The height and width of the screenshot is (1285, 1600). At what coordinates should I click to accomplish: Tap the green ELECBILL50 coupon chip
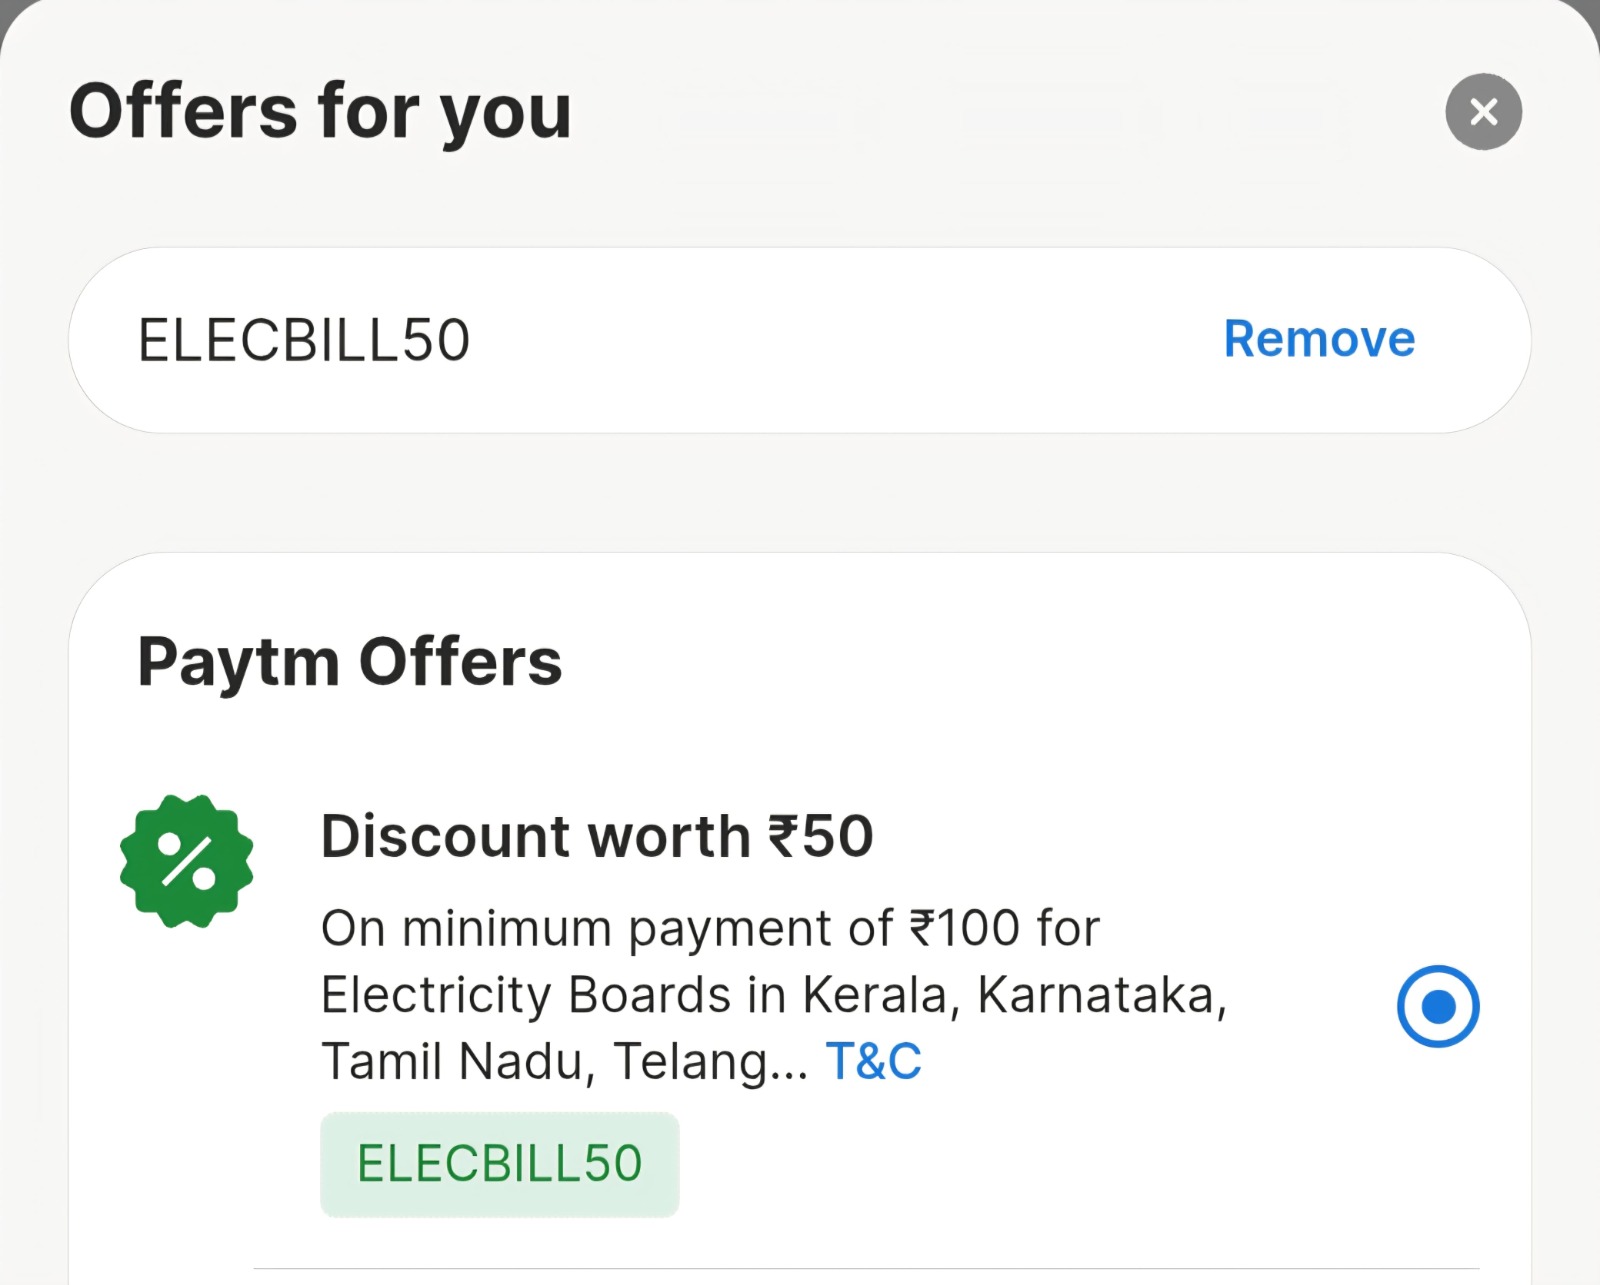pos(499,1162)
